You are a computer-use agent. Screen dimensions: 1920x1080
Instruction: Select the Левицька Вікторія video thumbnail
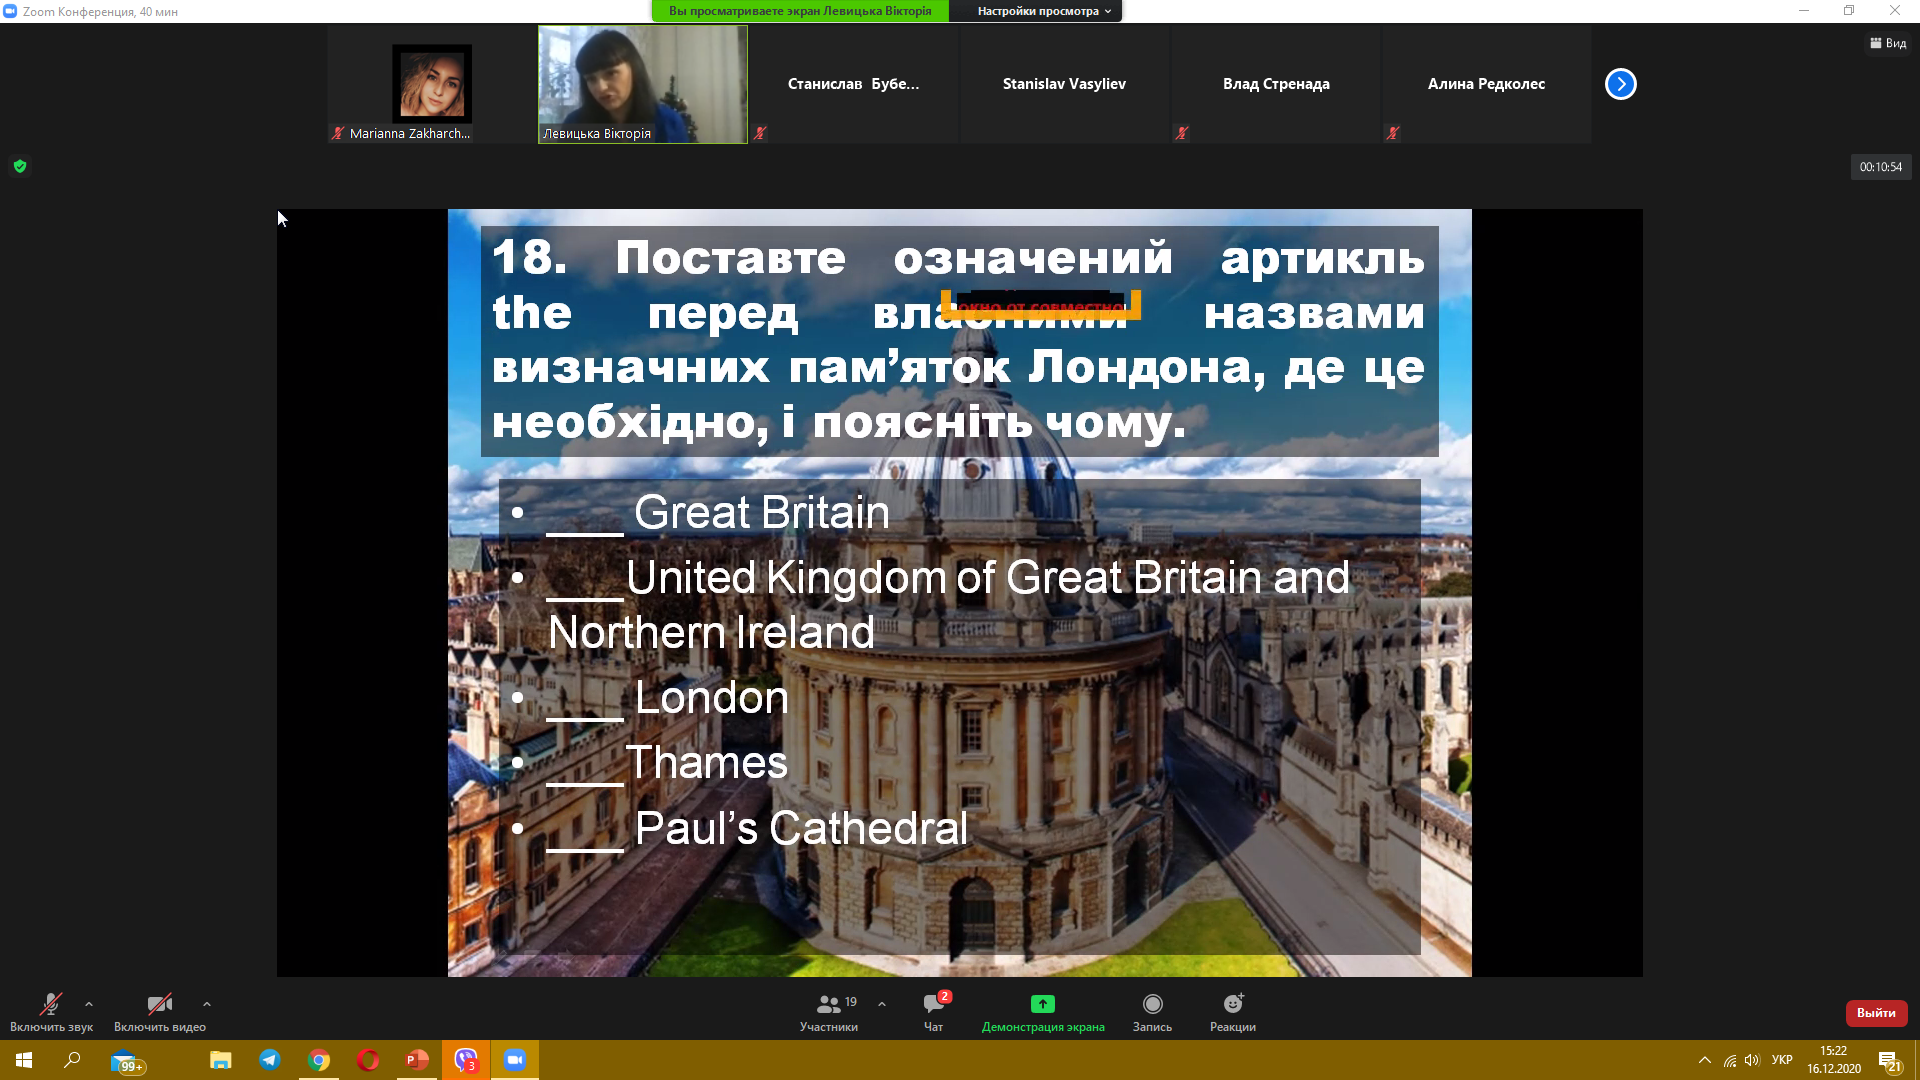click(x=642, y=84)
